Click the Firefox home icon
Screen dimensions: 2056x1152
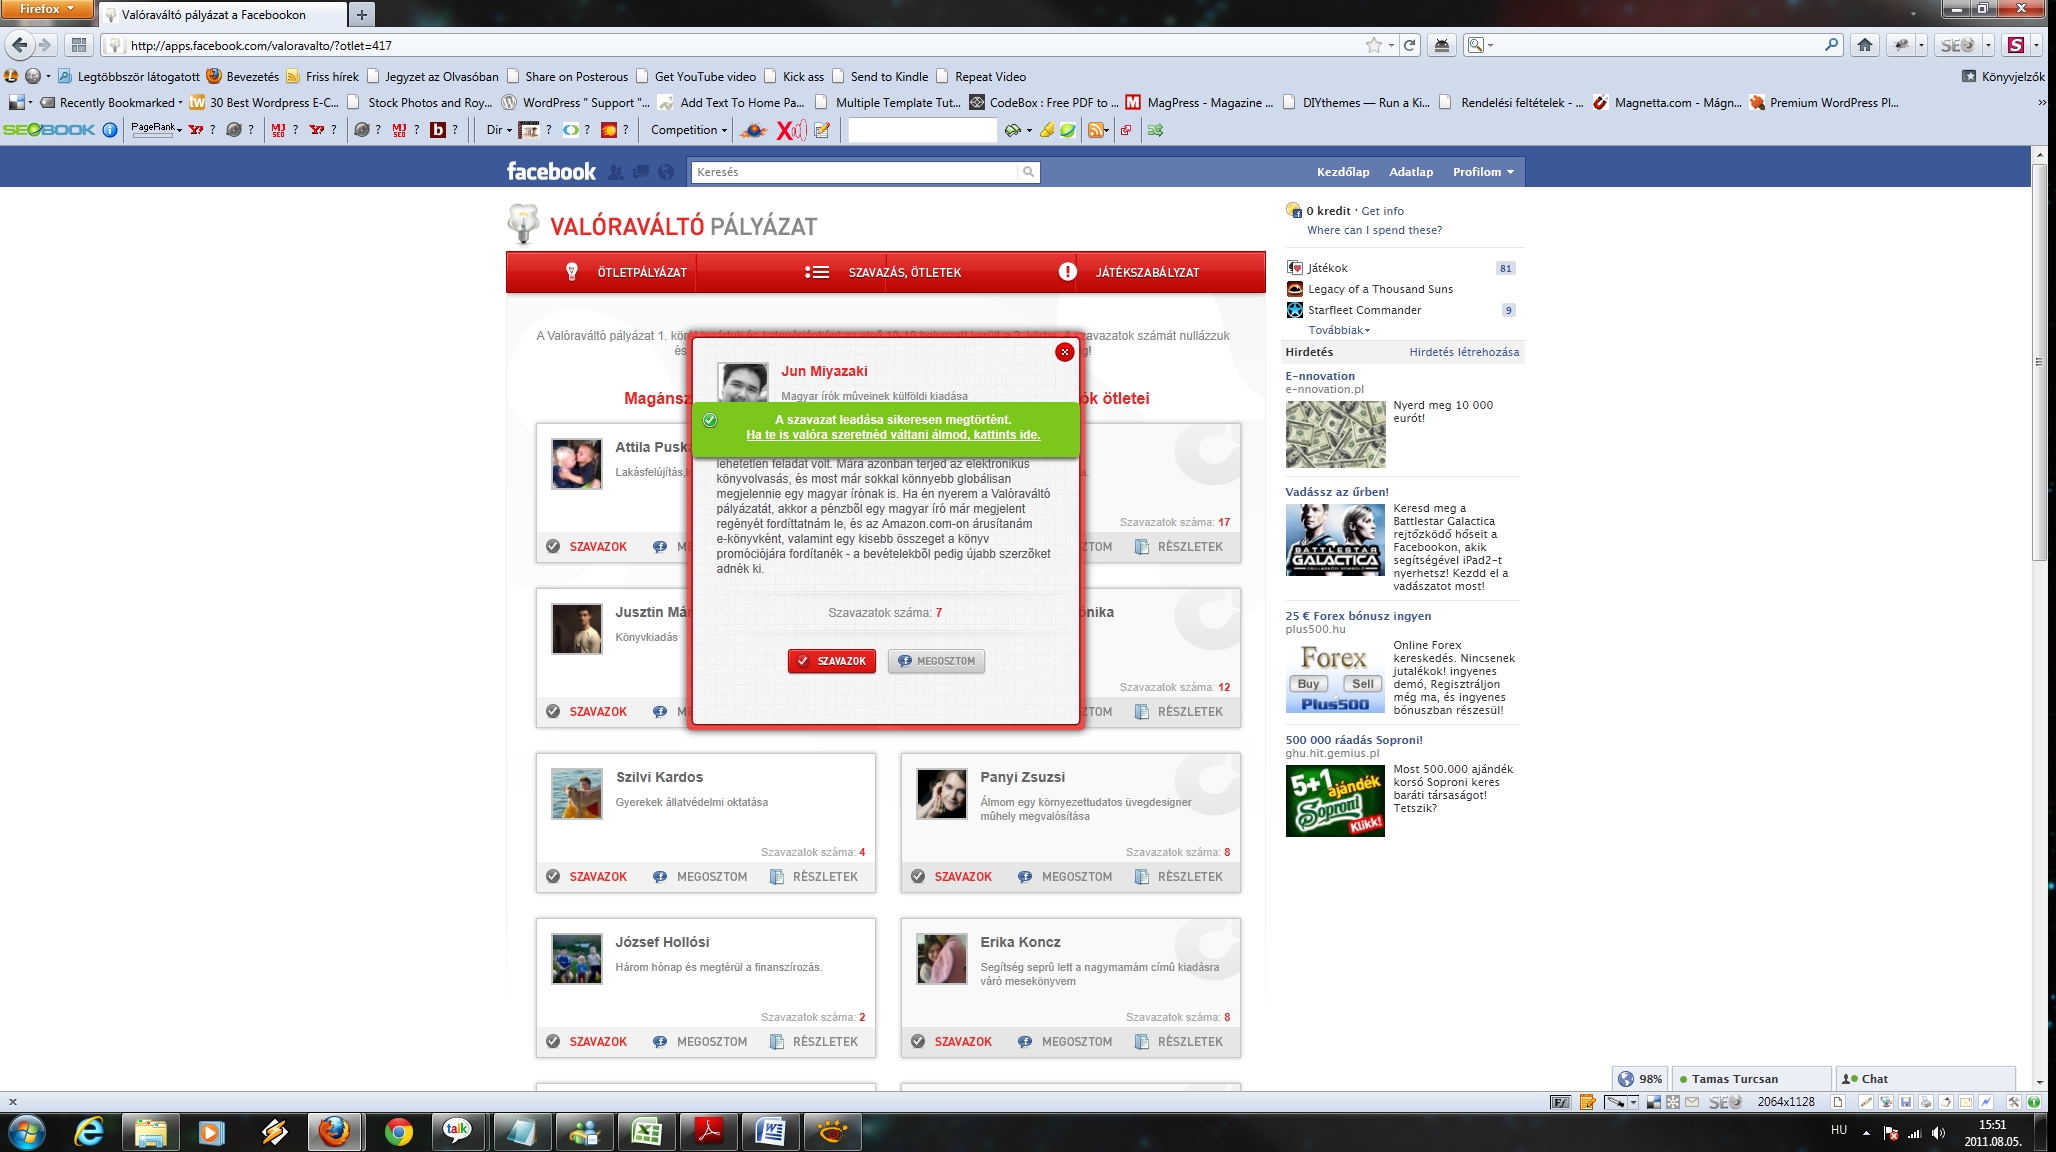point(1865,45)
